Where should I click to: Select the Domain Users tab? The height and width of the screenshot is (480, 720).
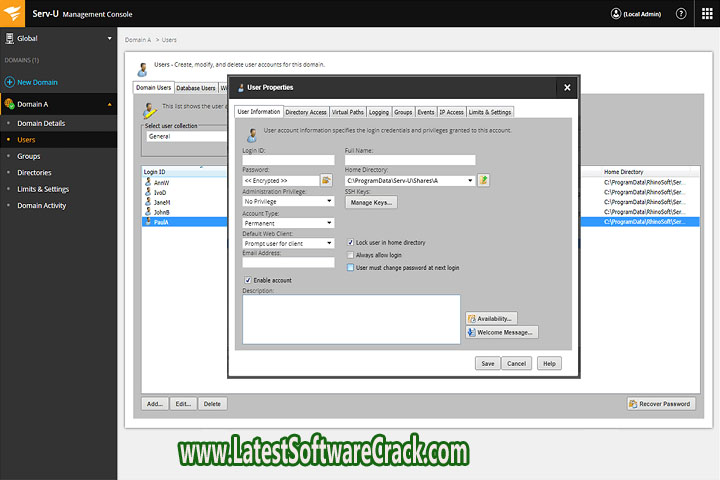153,87
